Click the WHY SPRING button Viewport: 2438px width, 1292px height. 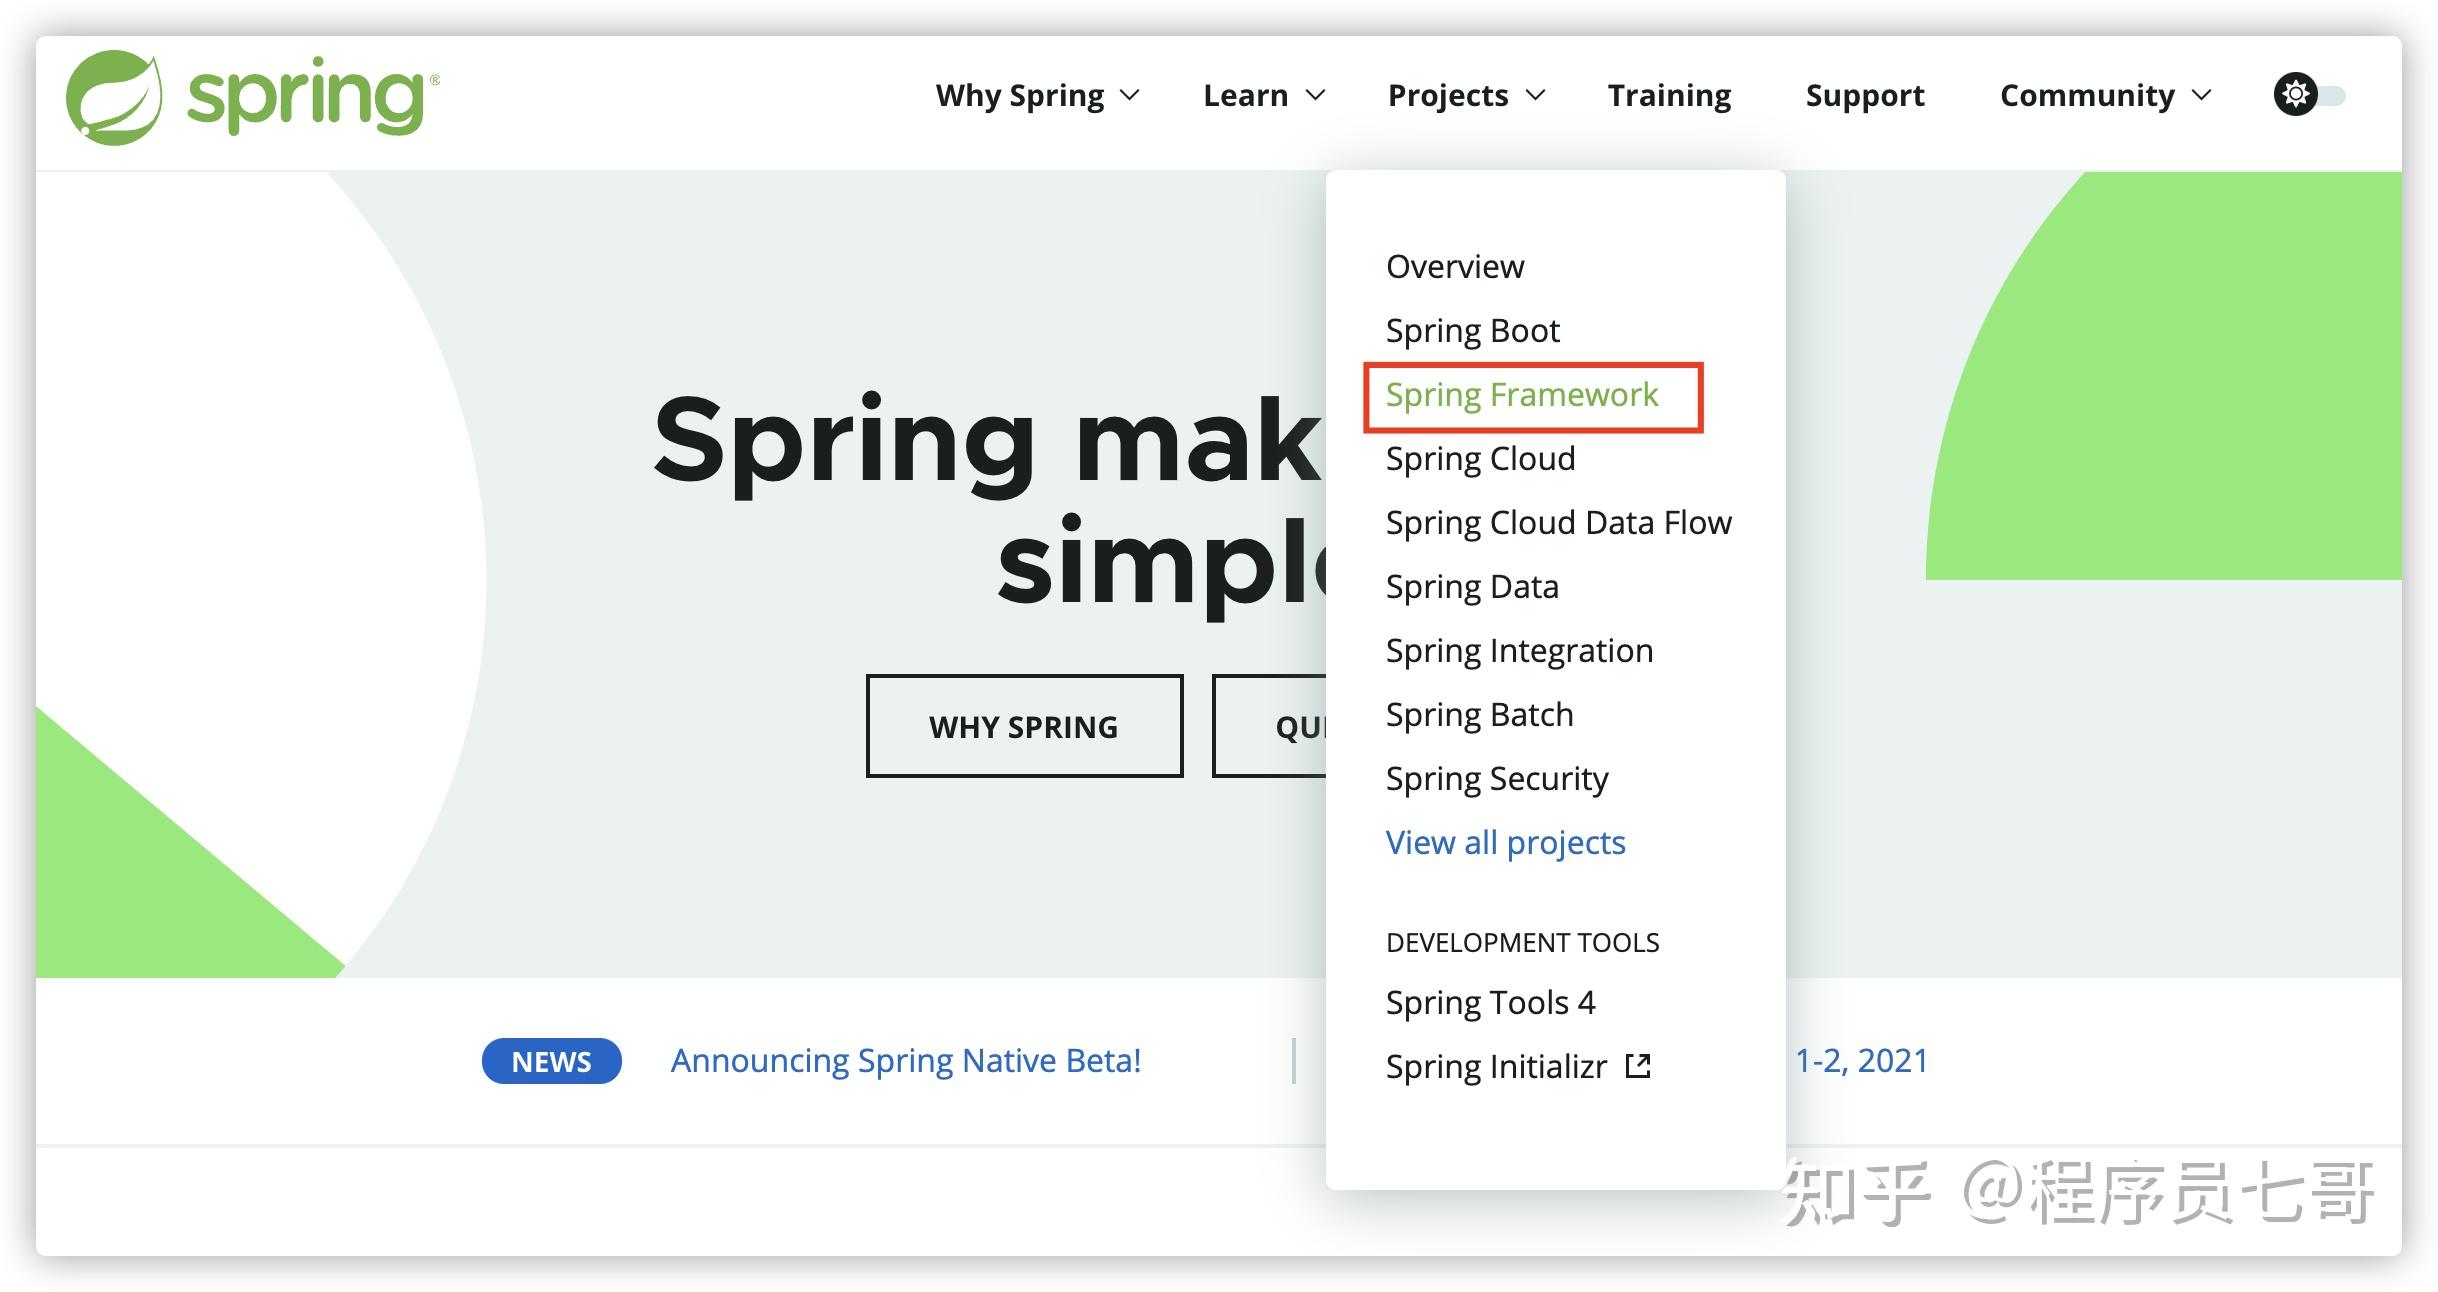click(1024, 726)
